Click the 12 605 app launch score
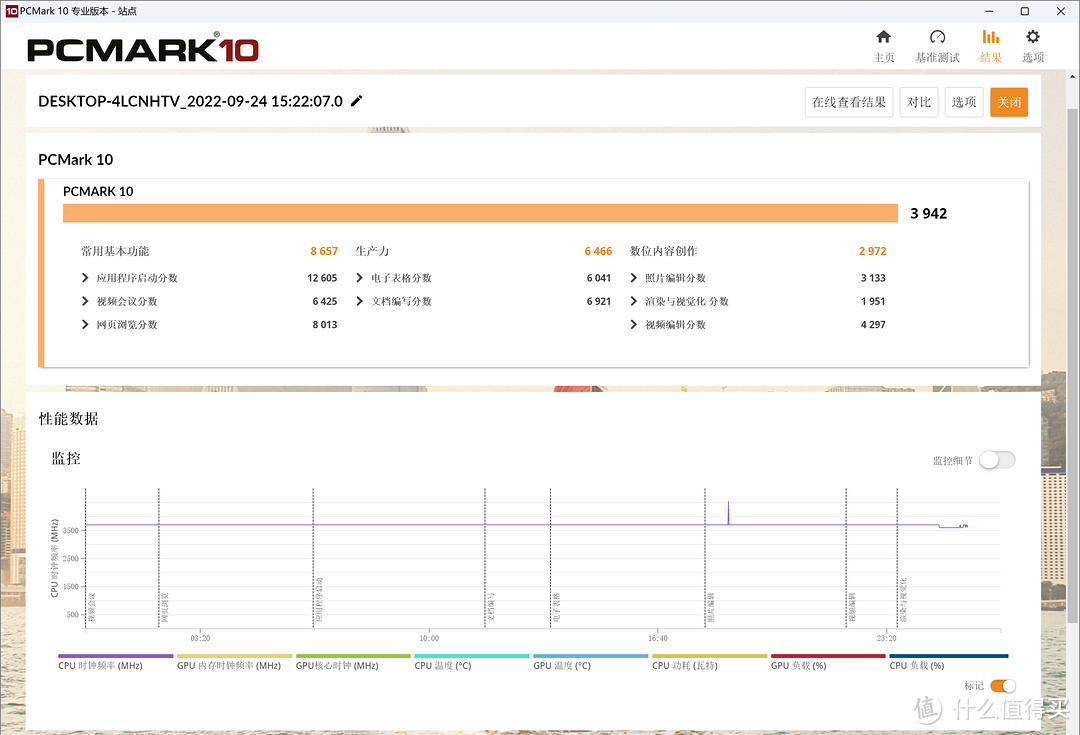Image resolution: width=1080 pixels, height=735 pixels. pos(322,278)
